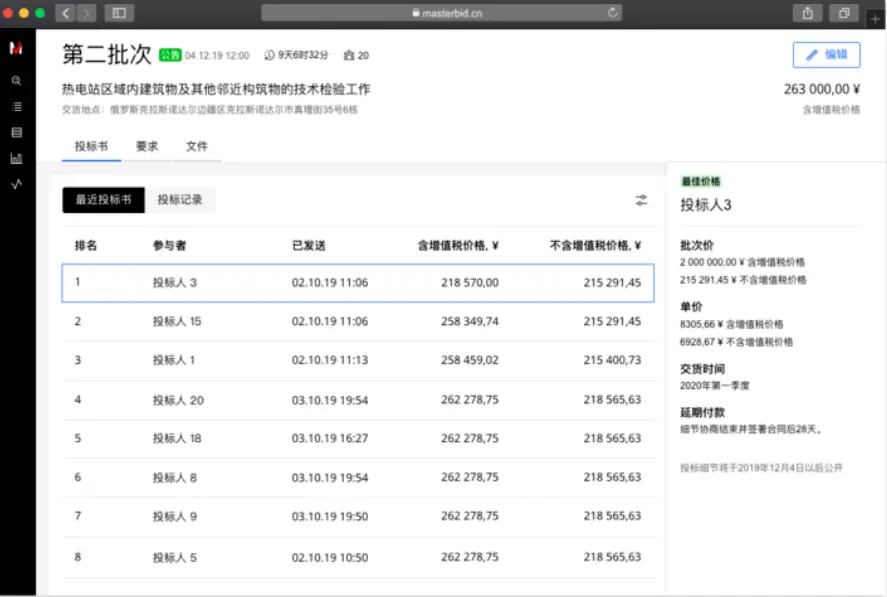Go forward with the browser arrow

point(86,13)
